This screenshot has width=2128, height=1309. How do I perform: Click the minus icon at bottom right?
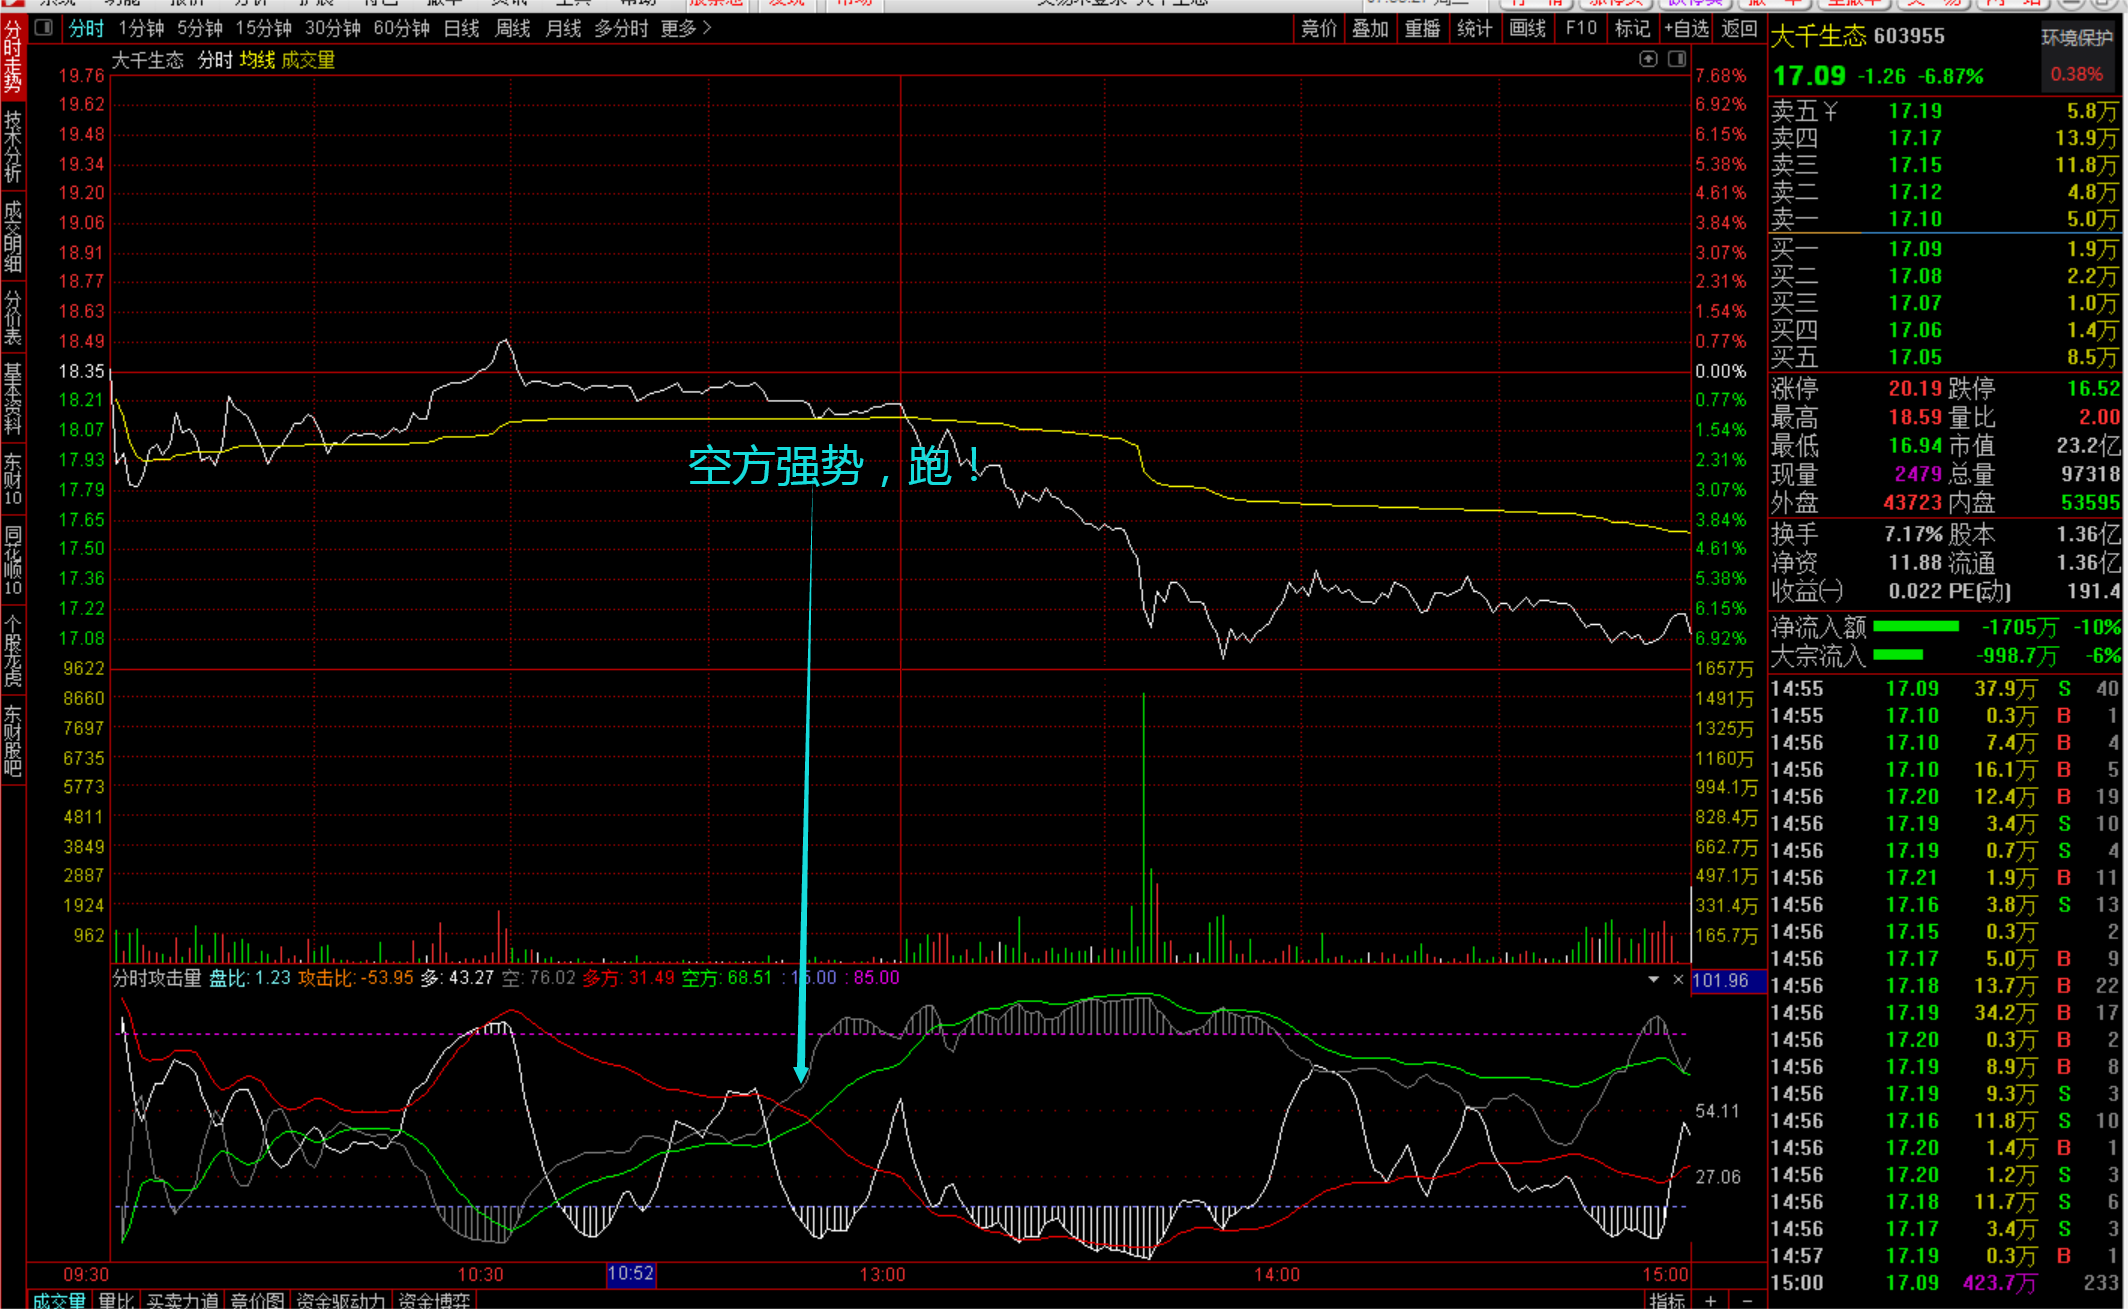pos(1747,1300)
